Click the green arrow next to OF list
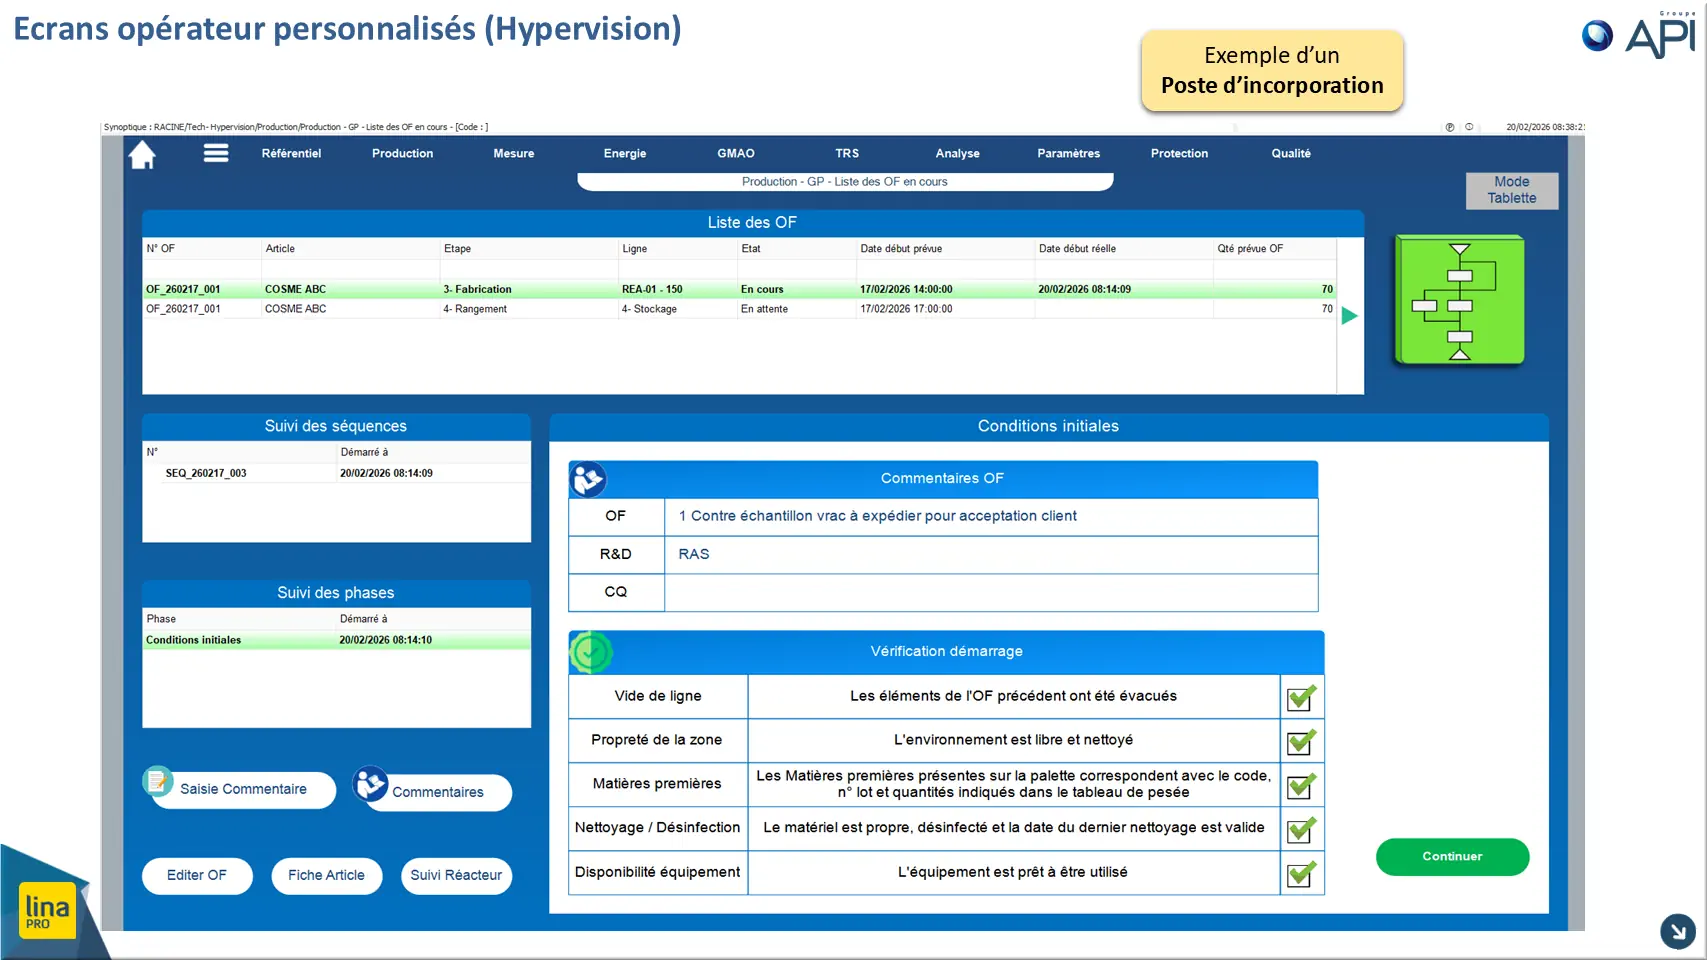 [x=1349, y=316]
